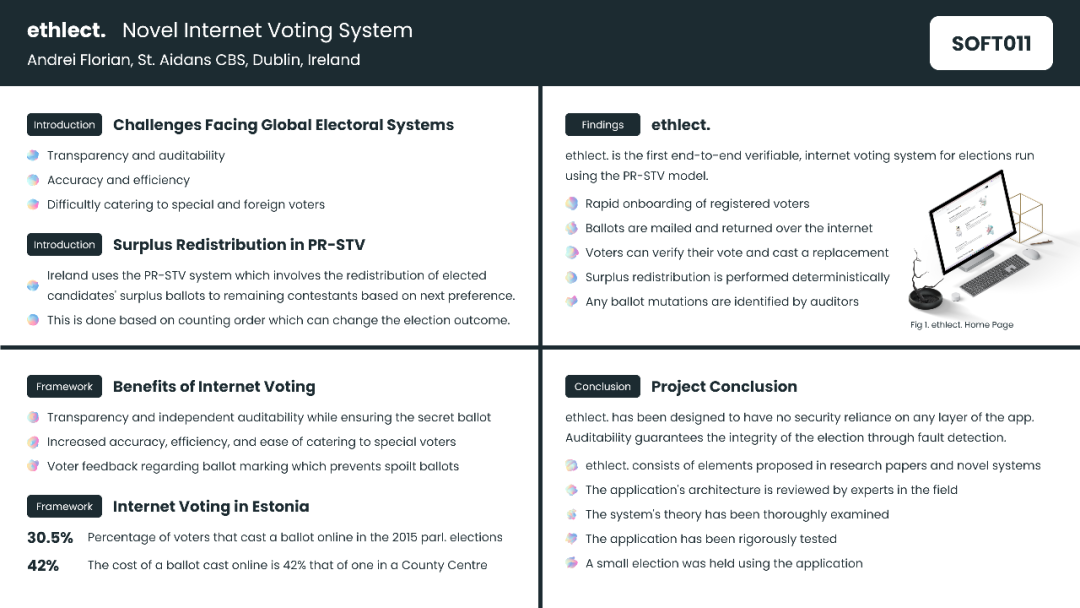Click the SOFT011 badge in the header

pyautogui.click(x=990, y=43)
